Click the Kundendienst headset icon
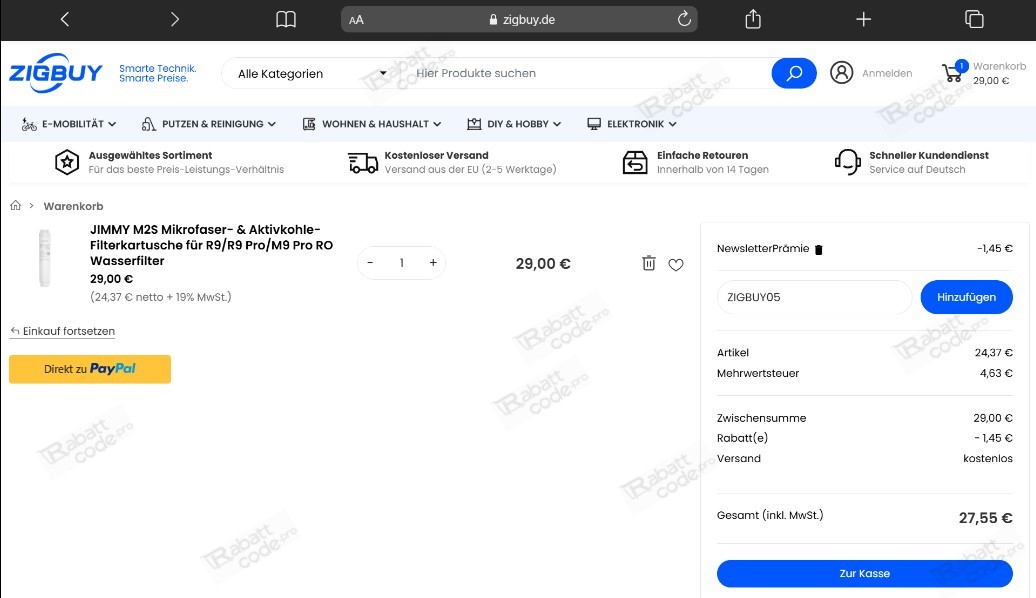This screenshot has width=1036, height=598. [847, 162]
